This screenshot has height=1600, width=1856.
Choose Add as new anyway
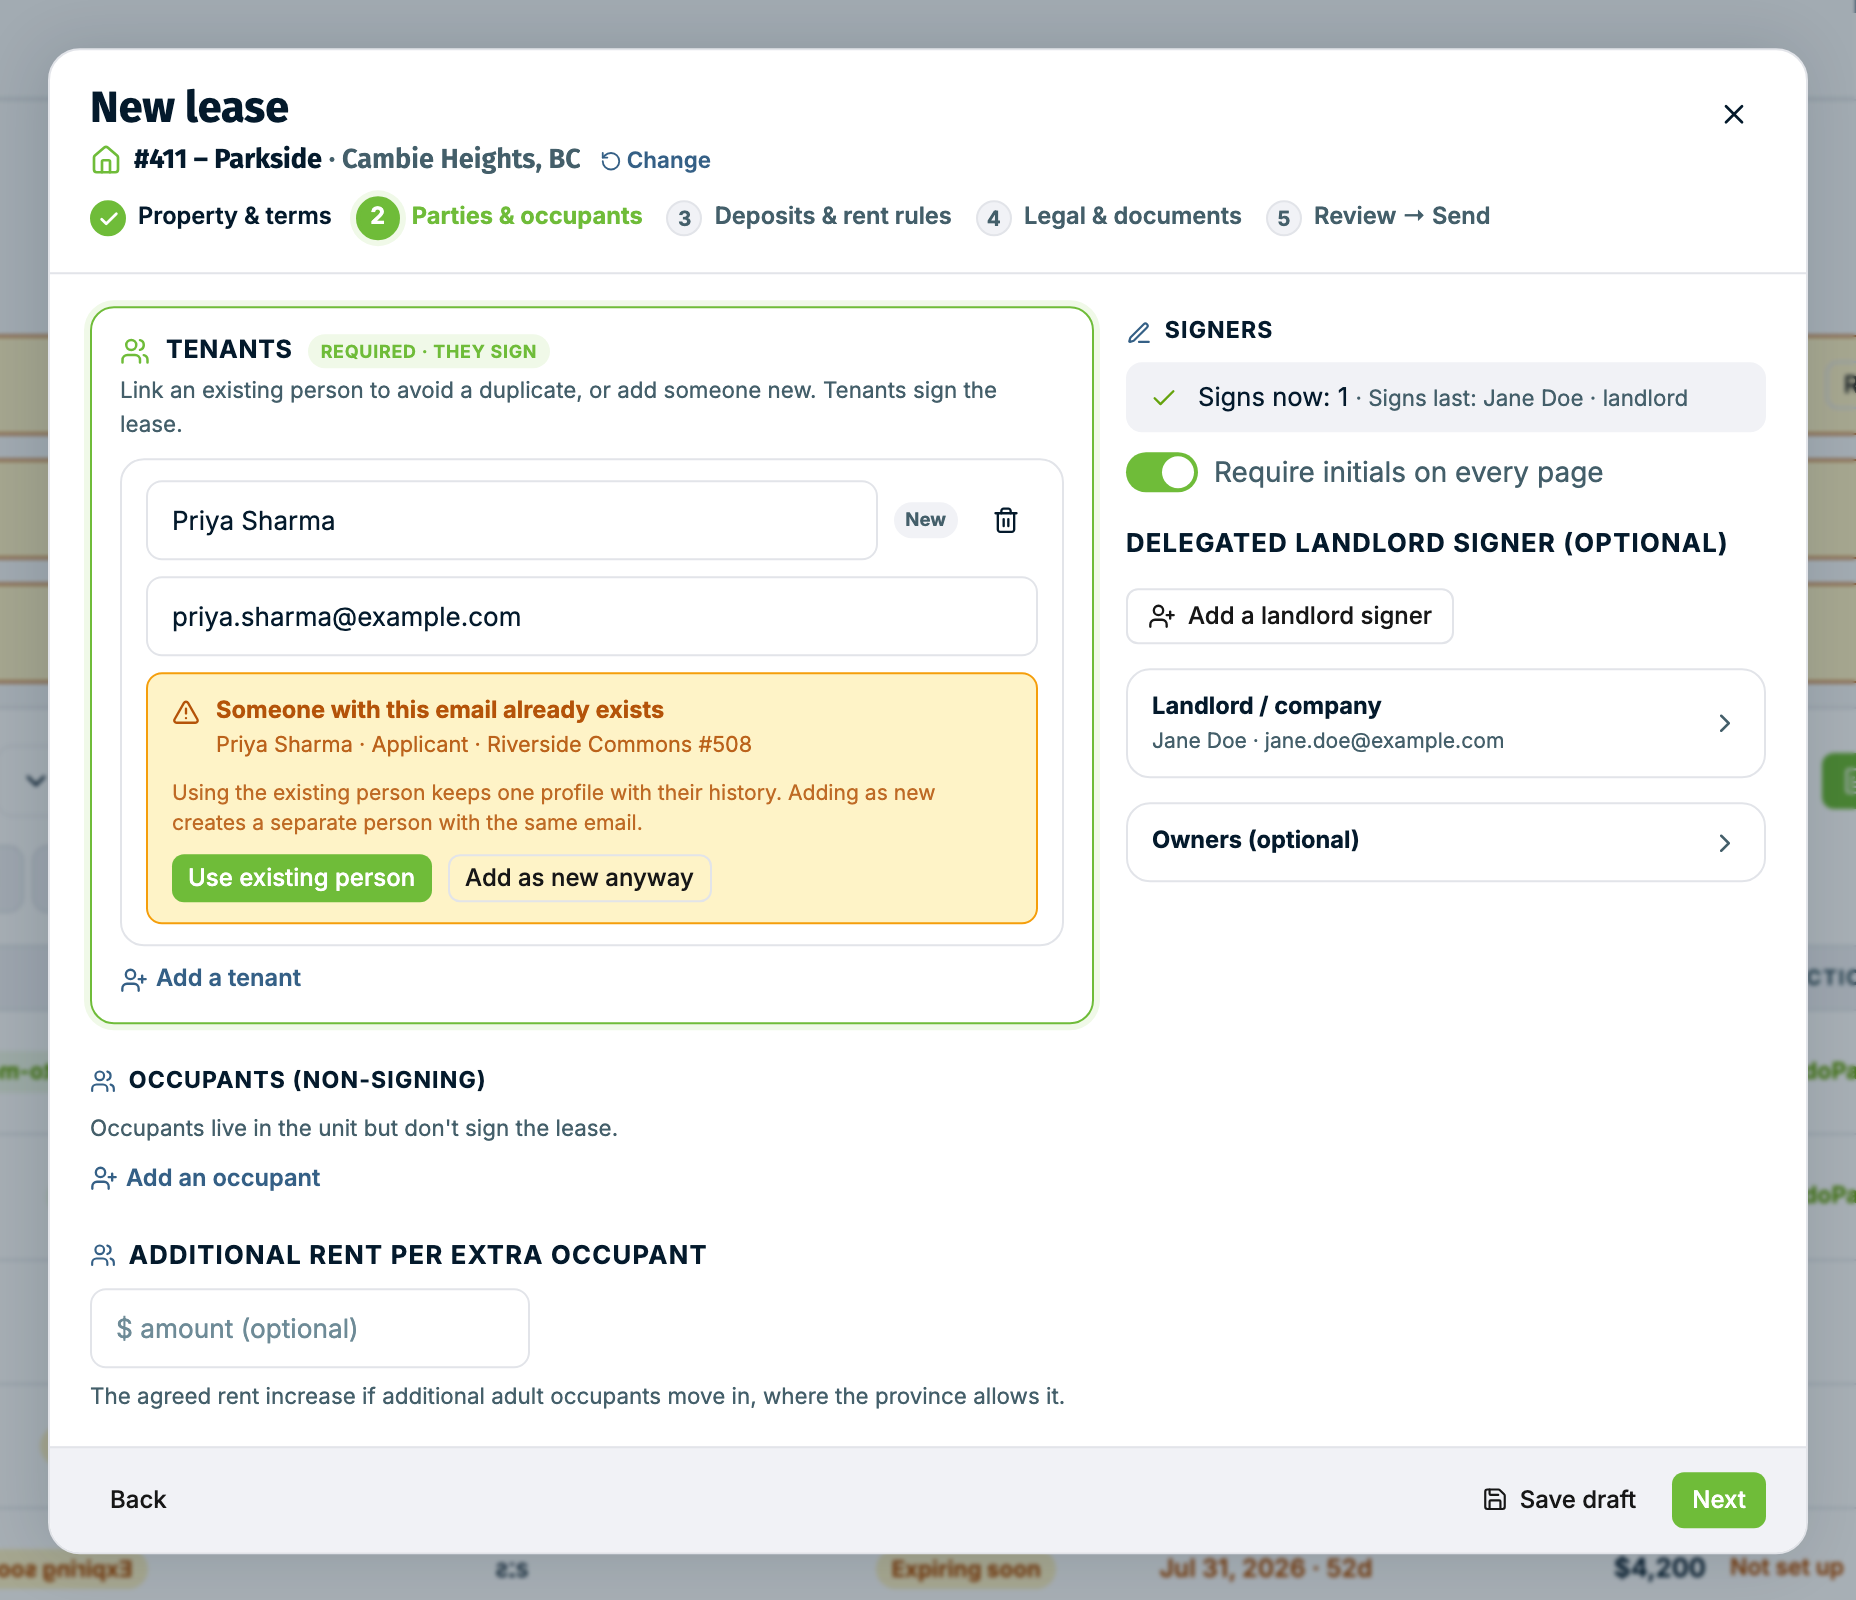point(579,878)
